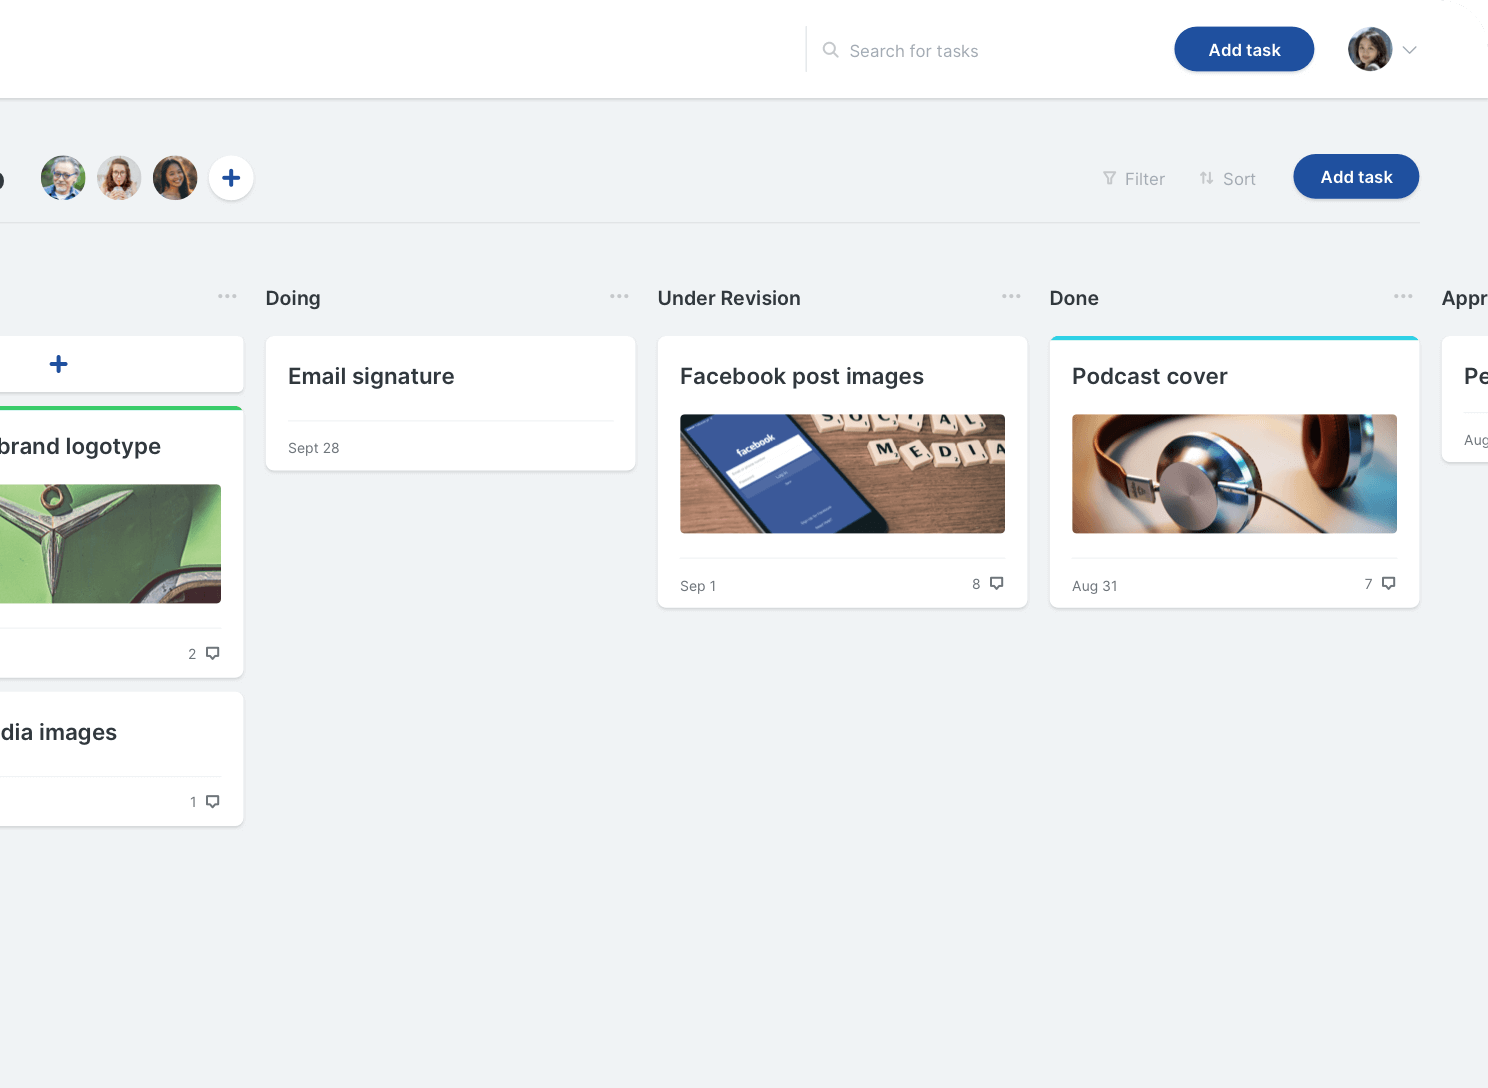Screen dimensions: 1488x1088
Task: Click the add member plus icon
Action: (231, 178)
